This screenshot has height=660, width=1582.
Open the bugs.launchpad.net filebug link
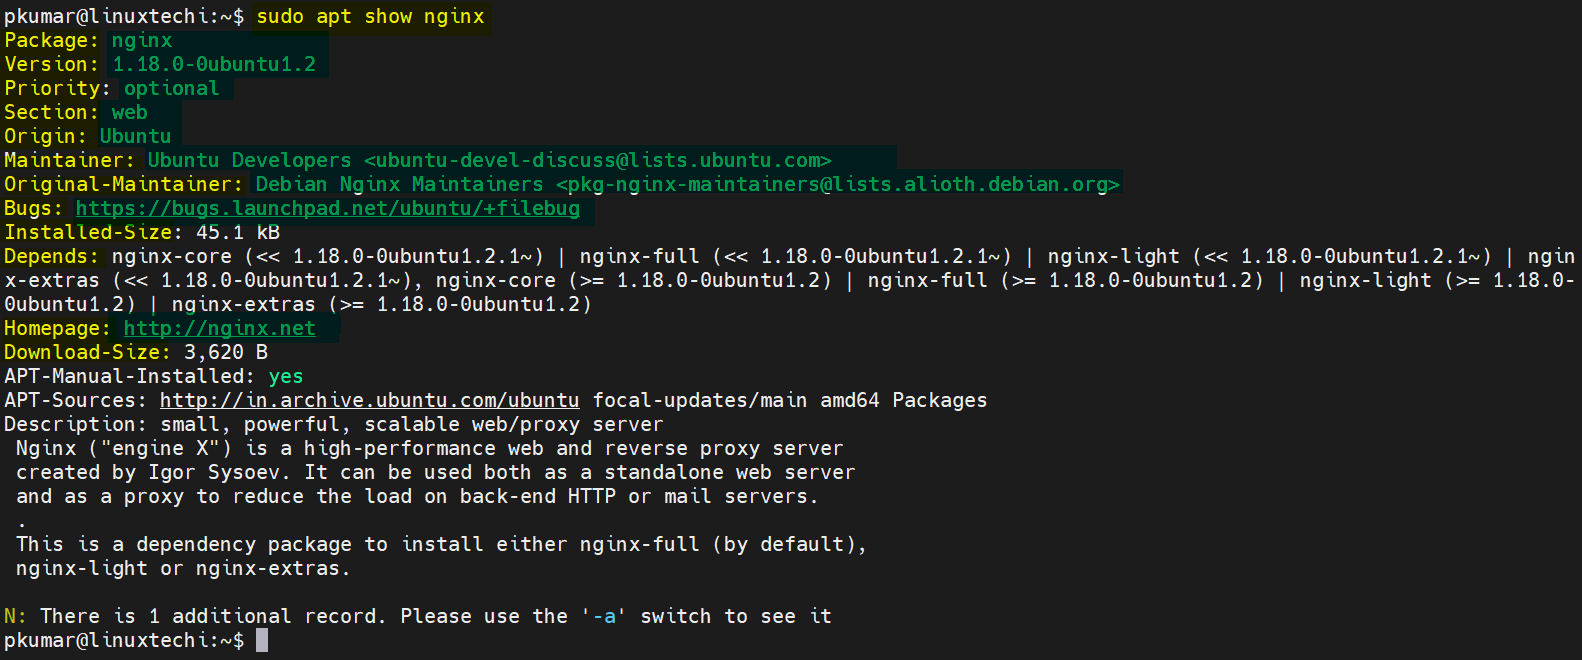328,208
